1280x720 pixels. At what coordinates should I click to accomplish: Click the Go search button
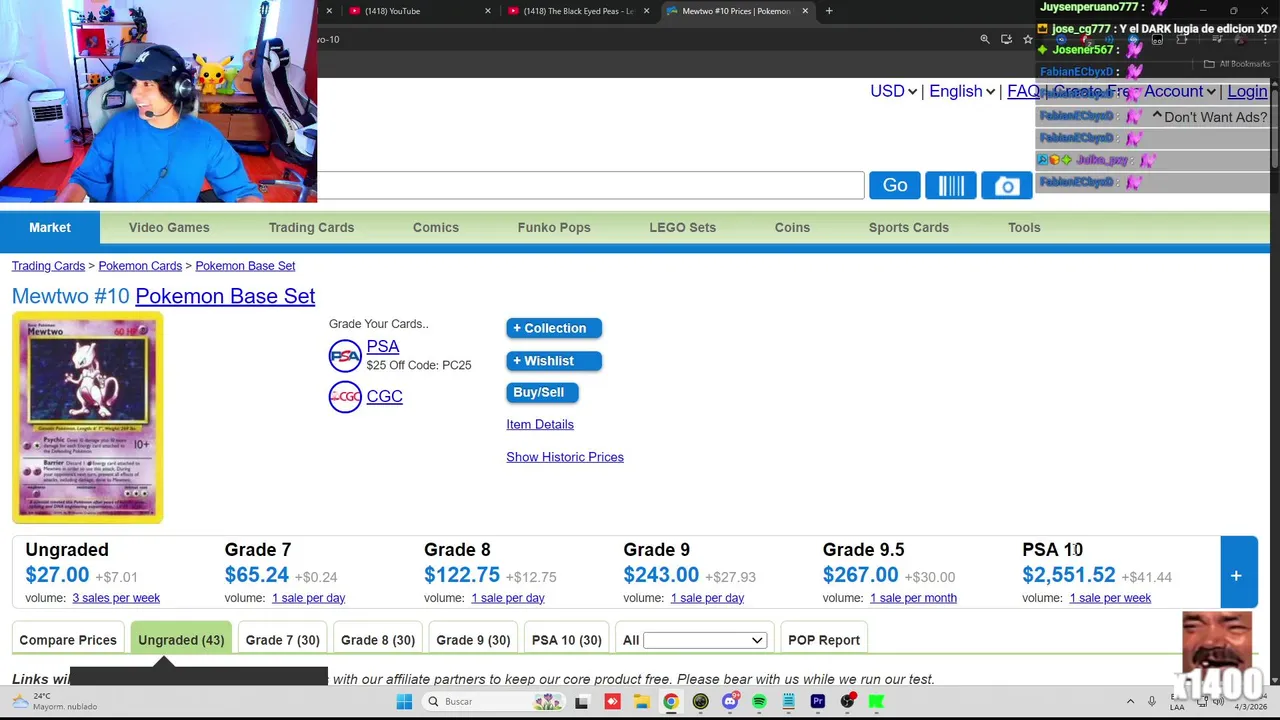[x=895, y=185]
